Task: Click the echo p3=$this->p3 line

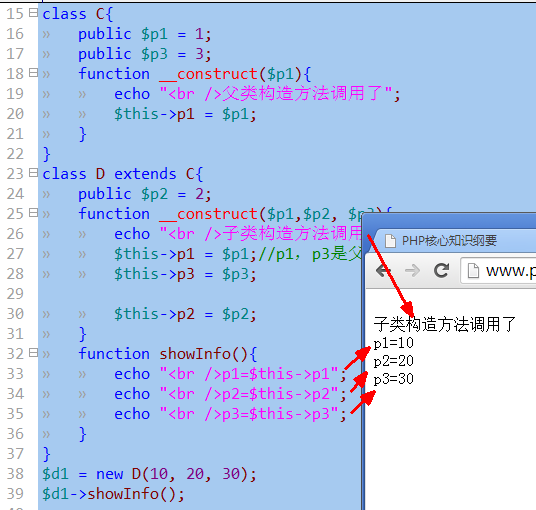Action: 230,414
